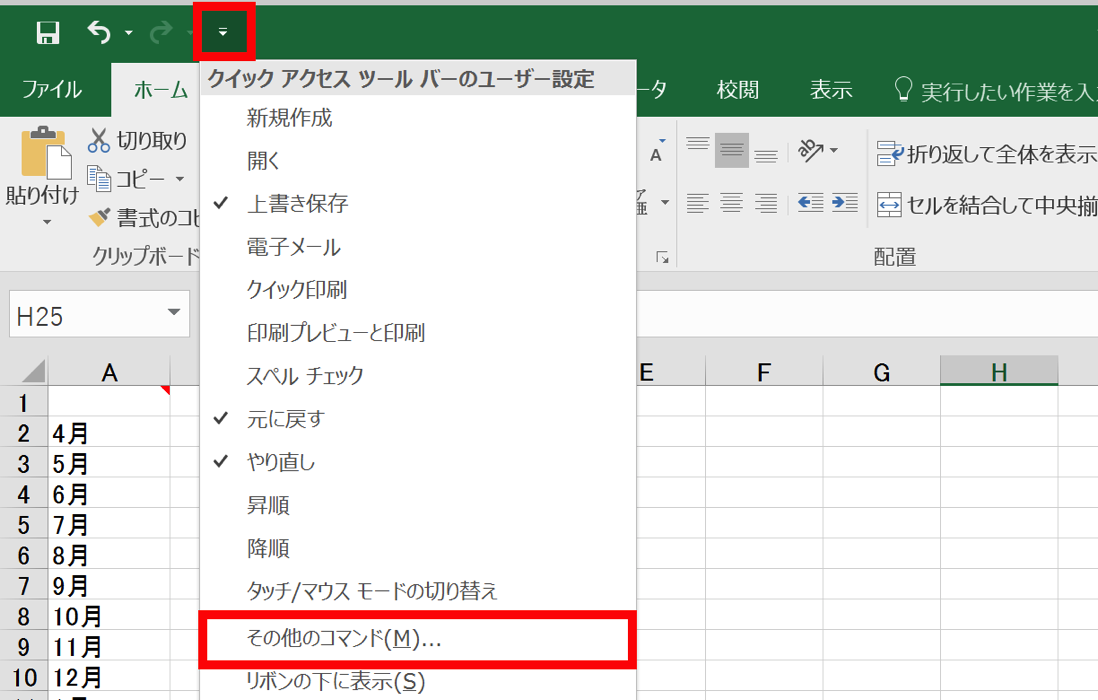Uncheck 上書き保存 in the customize menu
The image size is (1098, 700).
(297, 204)
